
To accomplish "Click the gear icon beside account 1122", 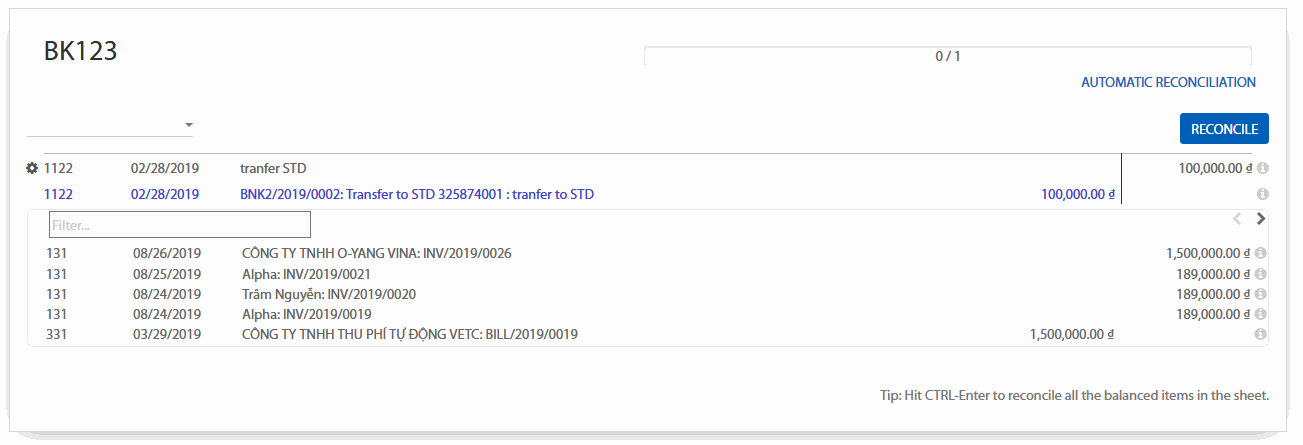I will 31,169.
